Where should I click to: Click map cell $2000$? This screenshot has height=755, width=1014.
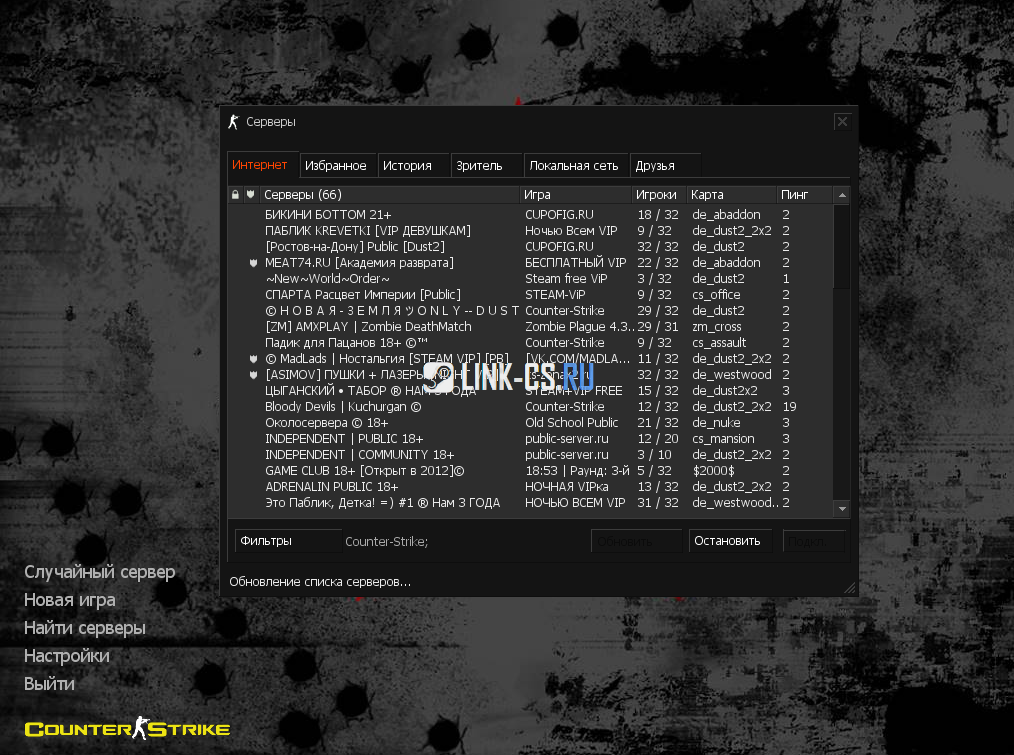713,470
